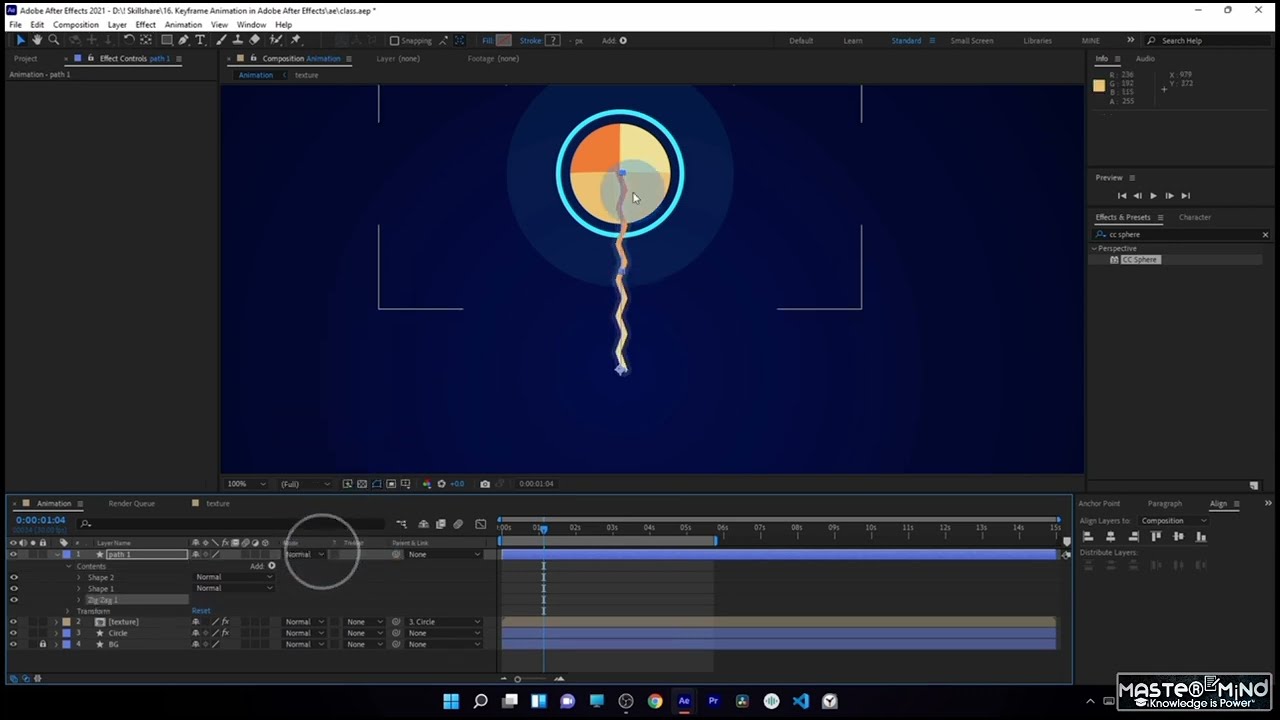Open Premiere Pro from the taskbar
Viewport: 1280px width, 720px height.
click(713, 701)
